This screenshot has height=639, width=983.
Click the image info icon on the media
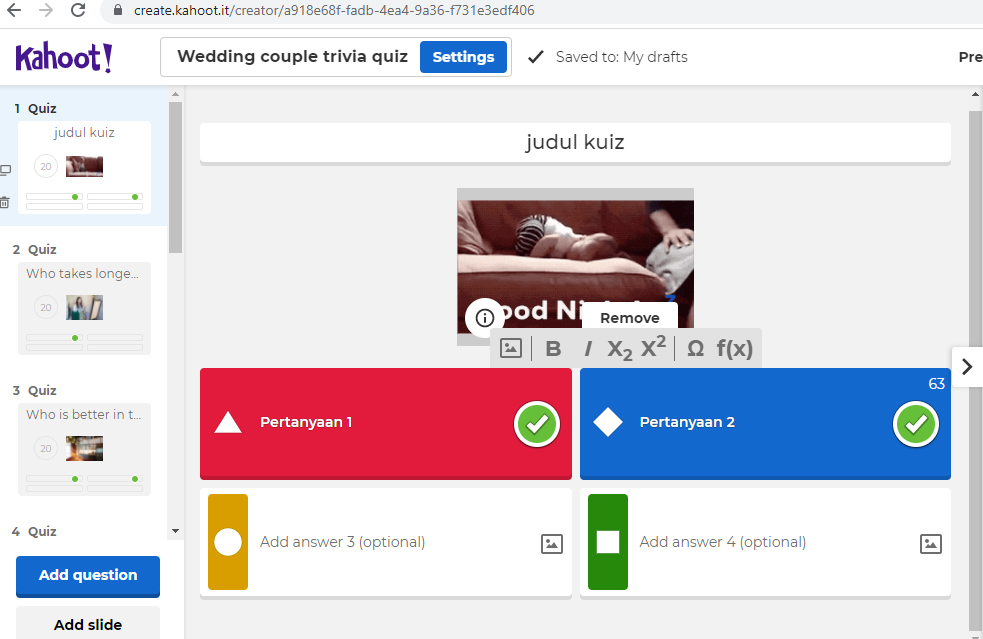(484, 318)
